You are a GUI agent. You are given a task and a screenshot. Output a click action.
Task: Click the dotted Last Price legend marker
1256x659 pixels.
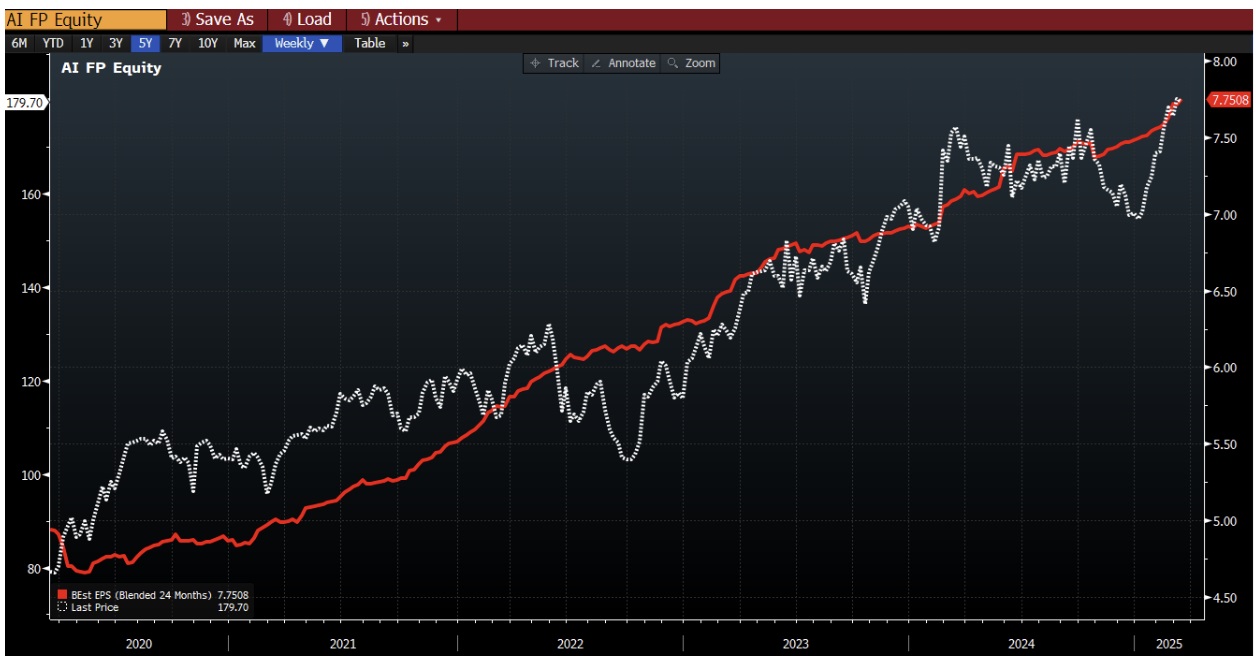tap(63, 607)
